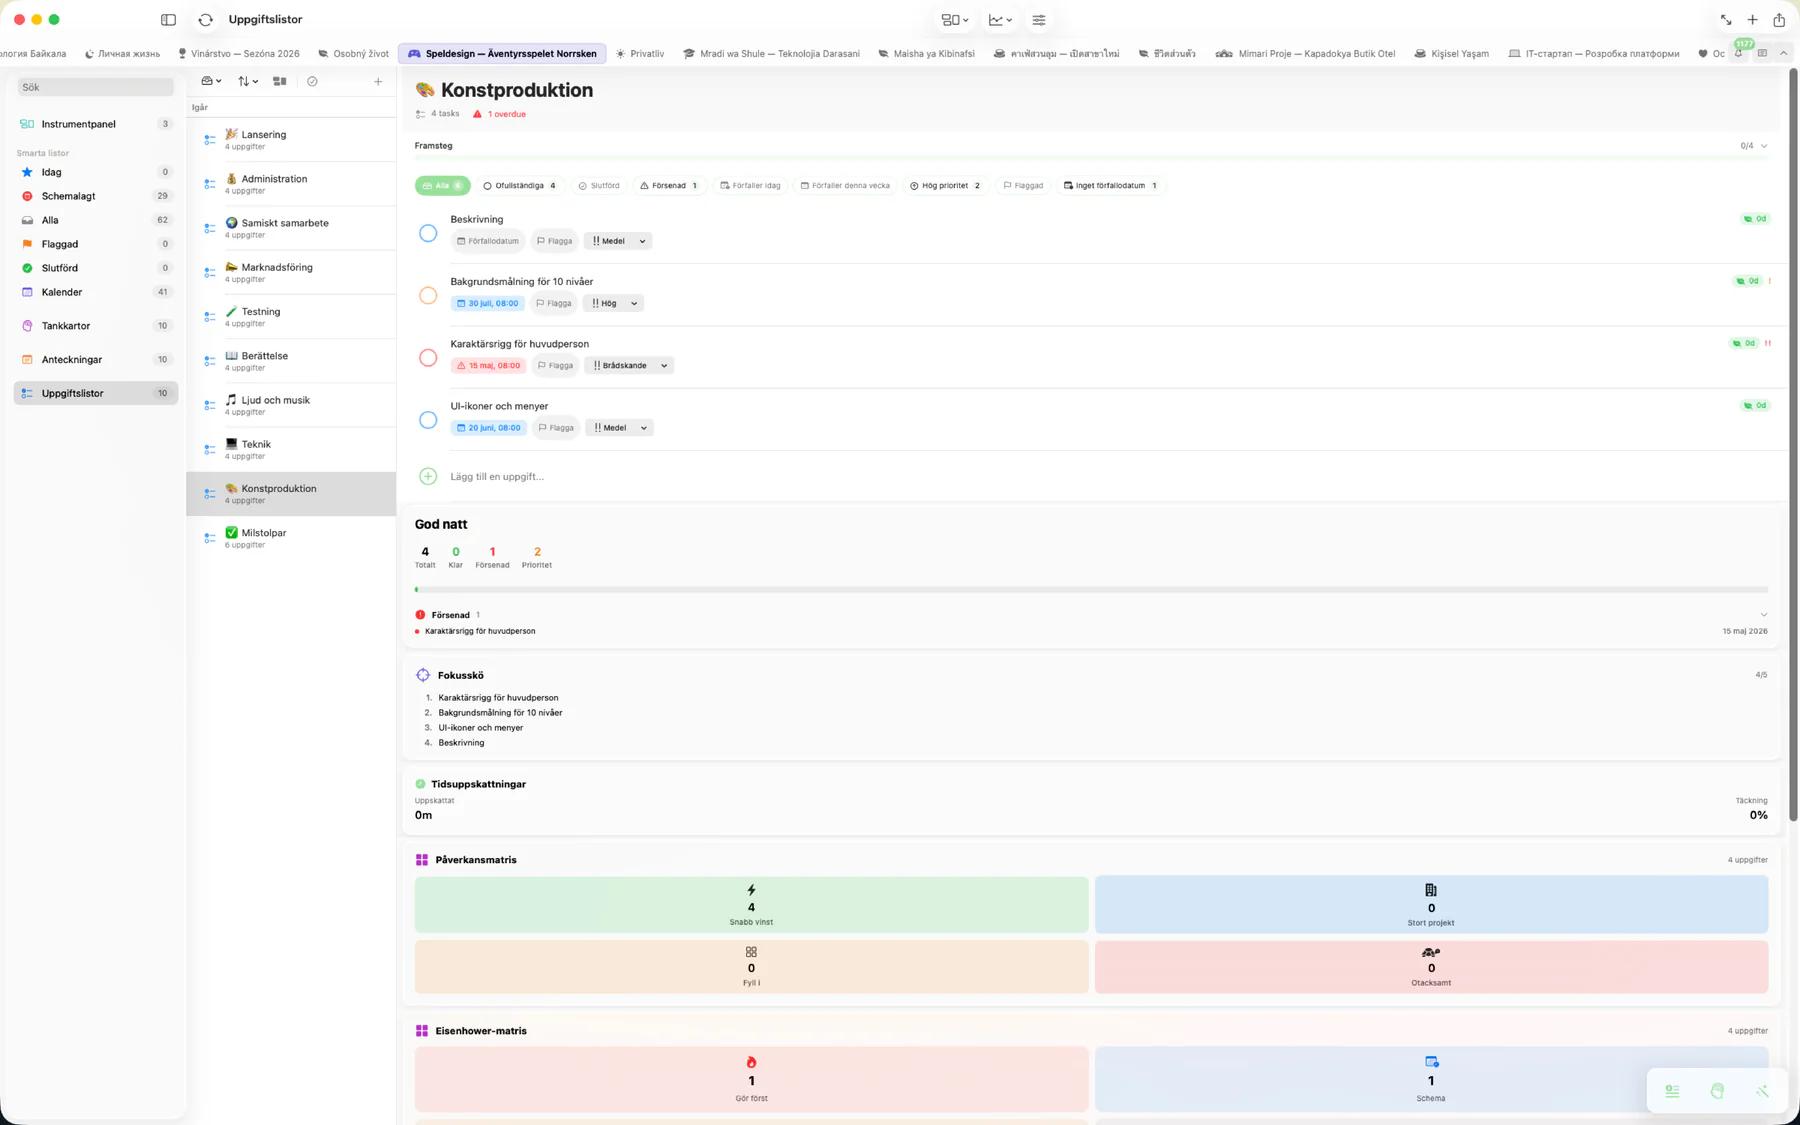Screen dimensions: 1800x1125
Task: Click the Eisenhower-matris grid icon
Action: pos(422,1031)
